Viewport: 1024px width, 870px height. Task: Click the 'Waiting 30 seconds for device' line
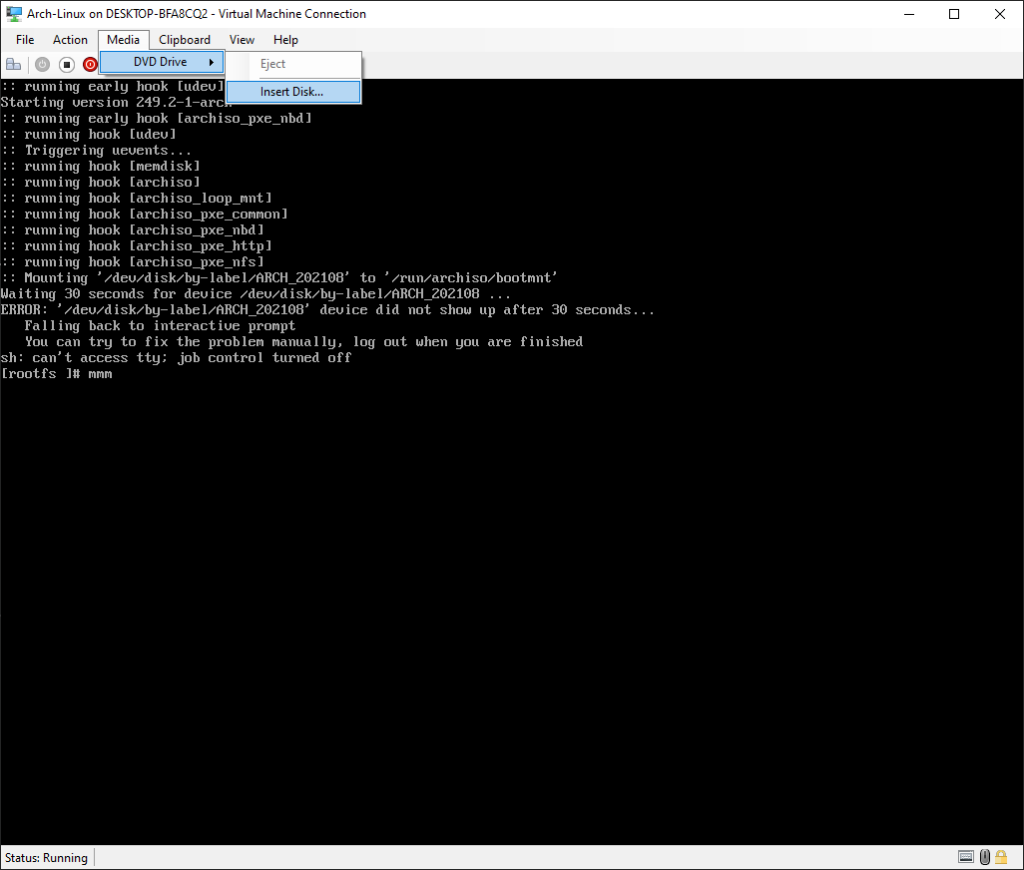pyautogui.click(x=255, y=294)
